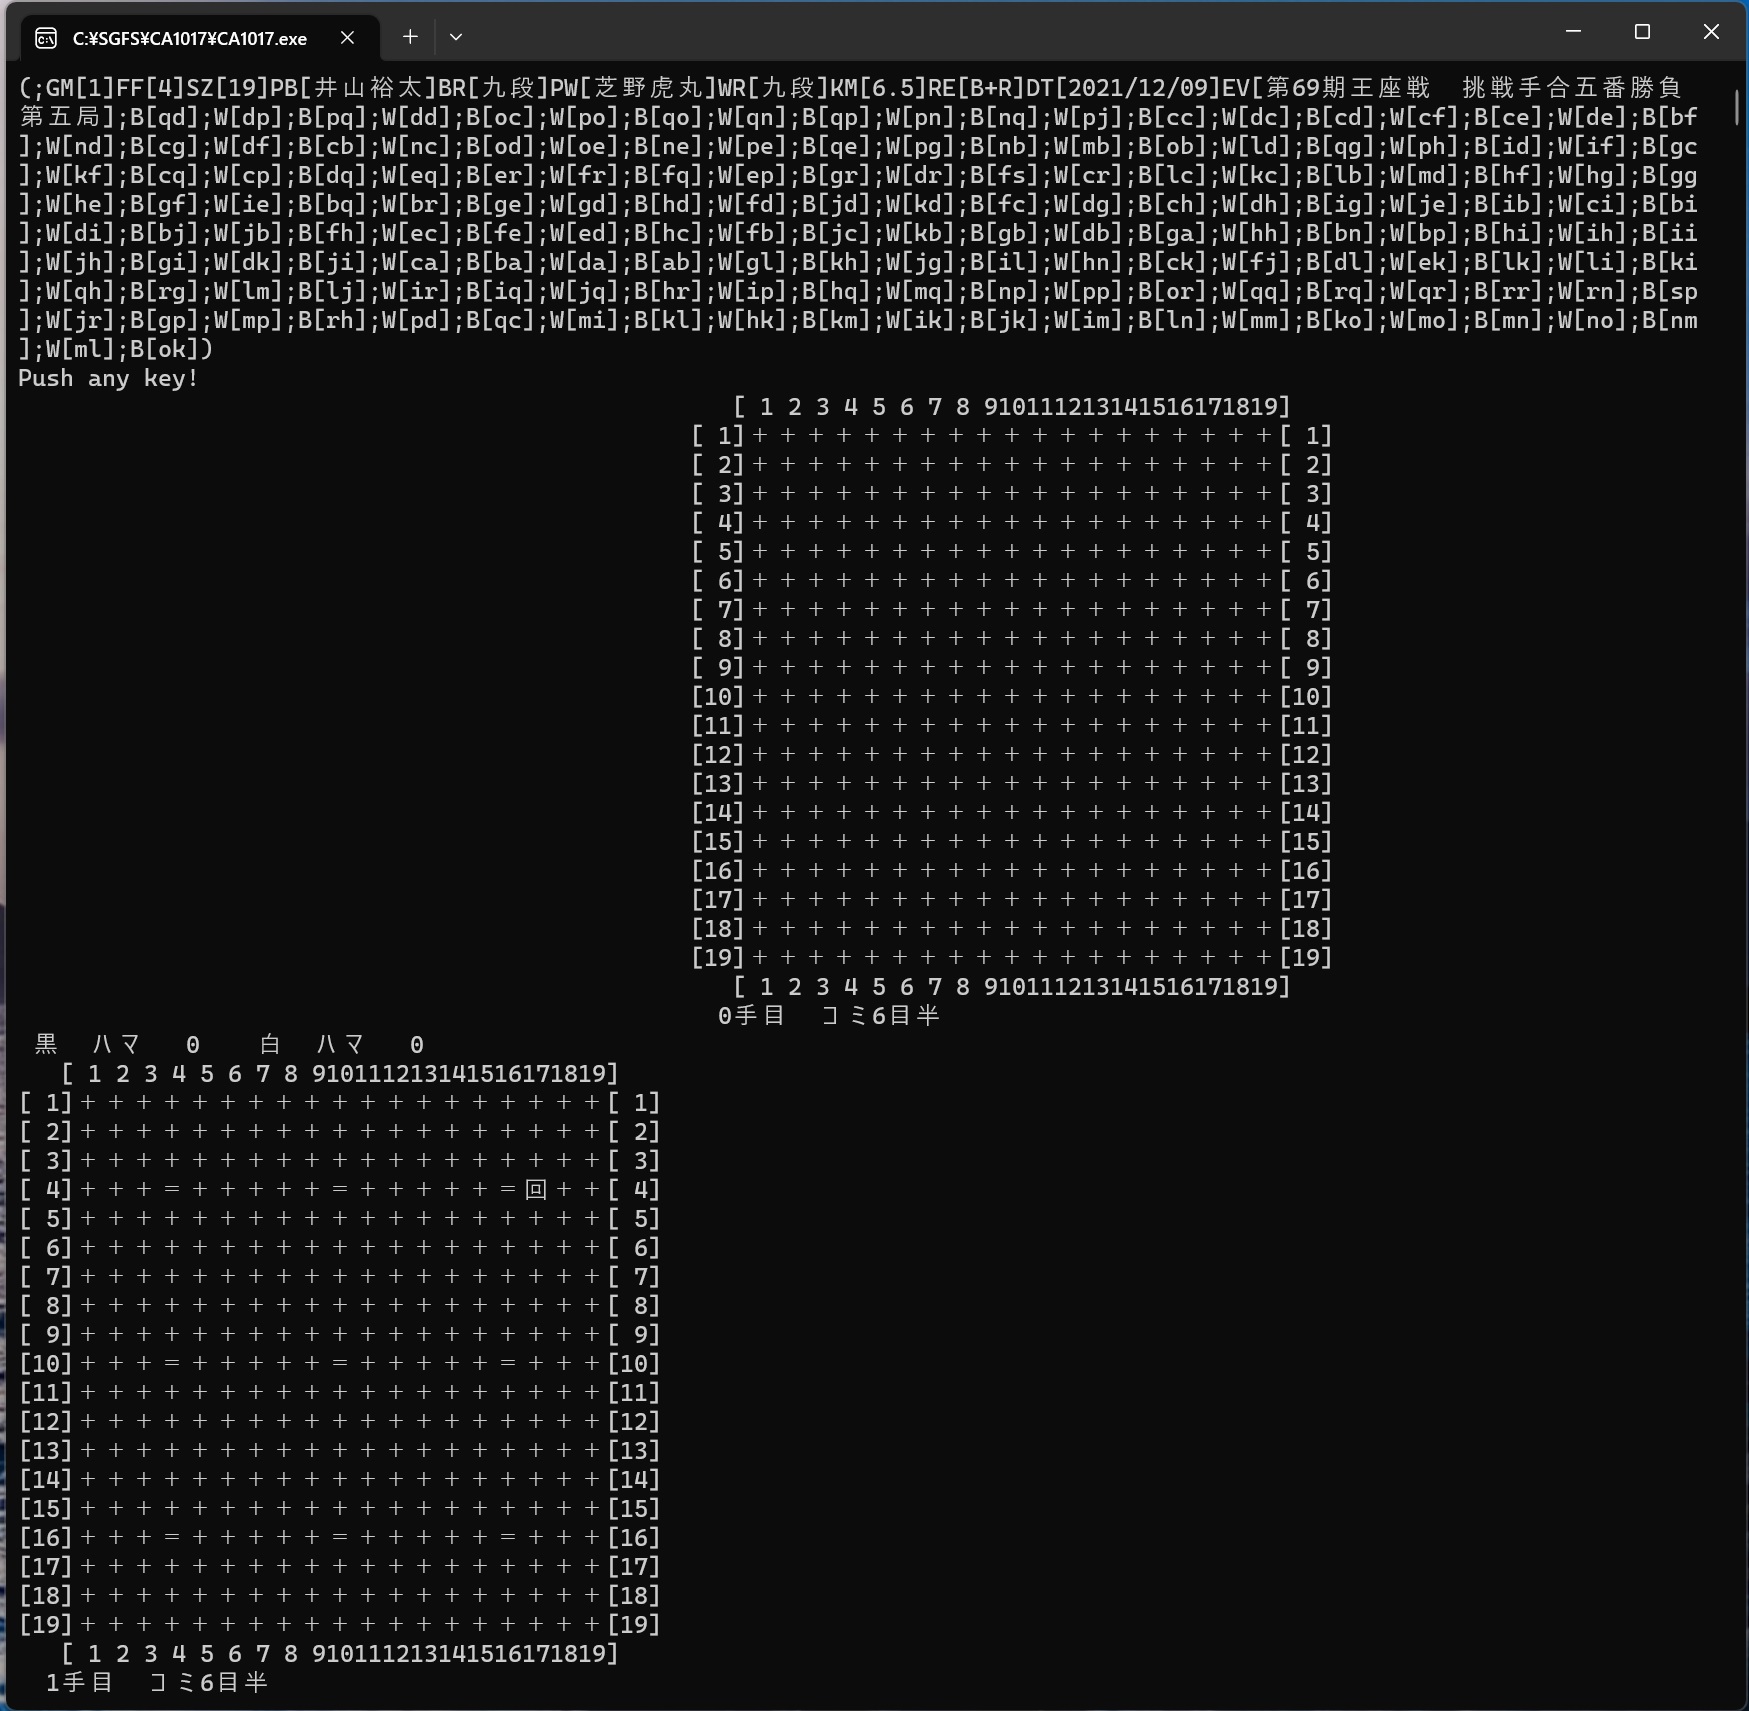Click the "1手目" move counter text
Image resolution: width=1749 pixels, height=1711 pixels.
(79, 1682)
